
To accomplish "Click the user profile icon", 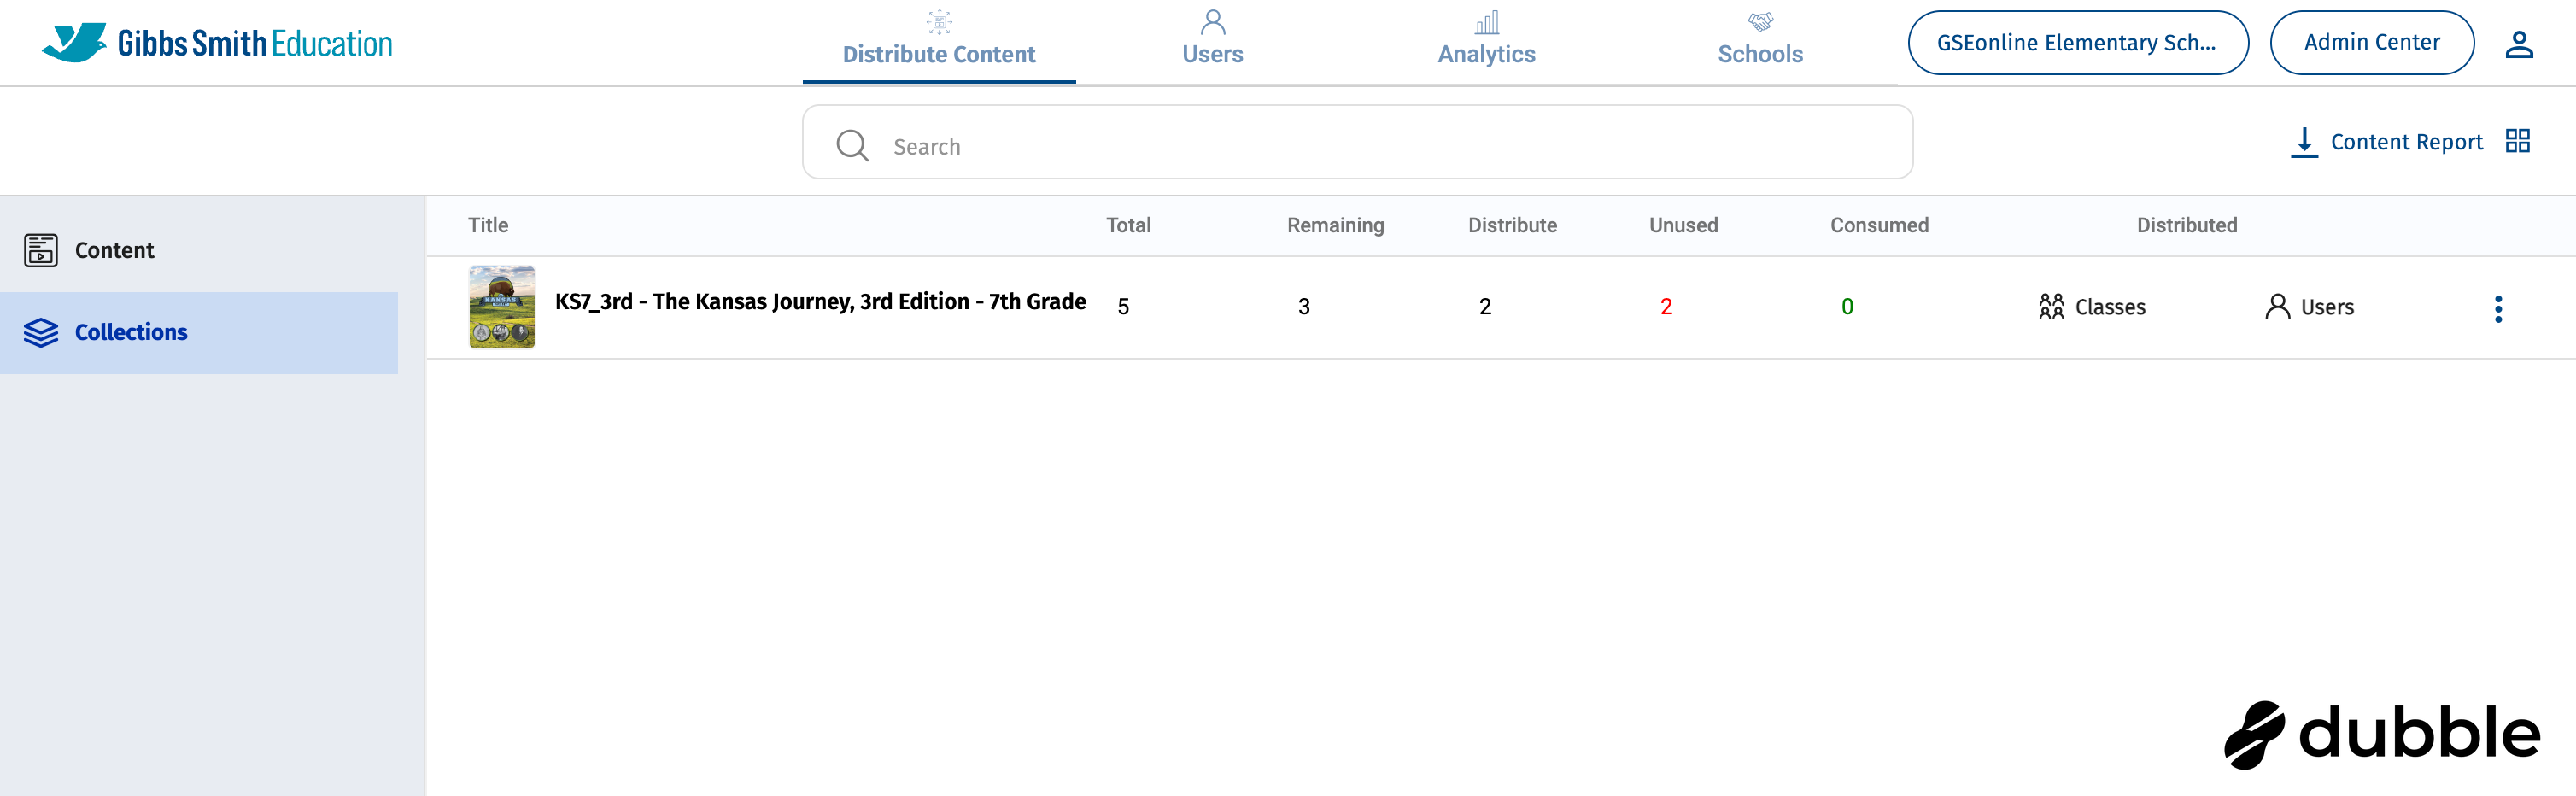I will click(x=2518, y=44).
